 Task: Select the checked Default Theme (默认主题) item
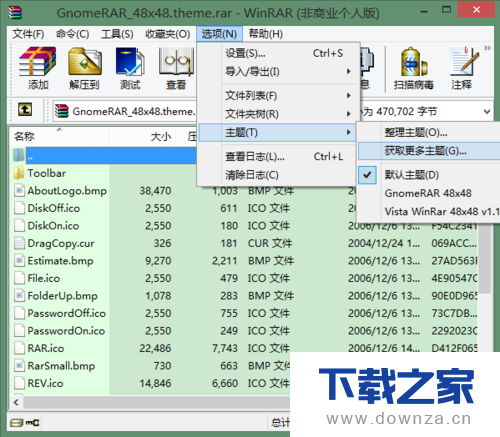point(428,175)
